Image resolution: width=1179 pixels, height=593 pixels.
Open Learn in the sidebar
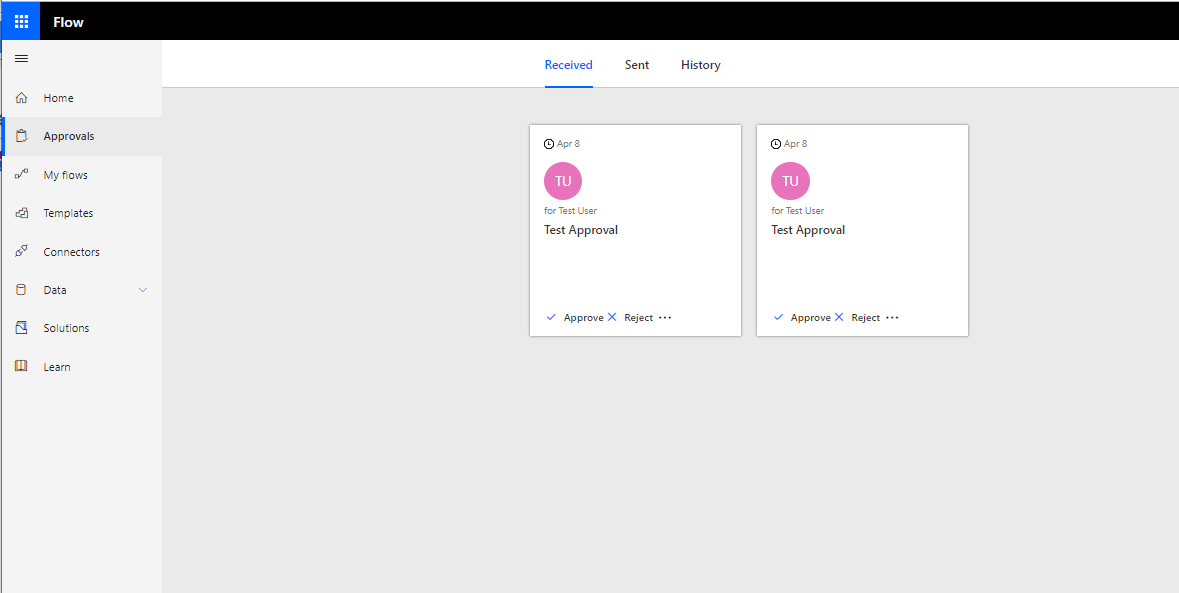[x=81, y=367]
